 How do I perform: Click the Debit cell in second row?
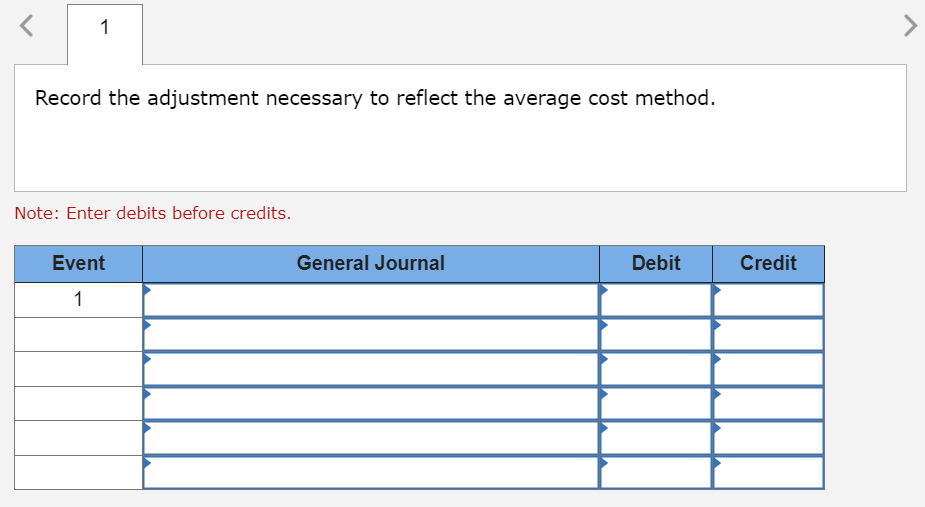point(656,335)
